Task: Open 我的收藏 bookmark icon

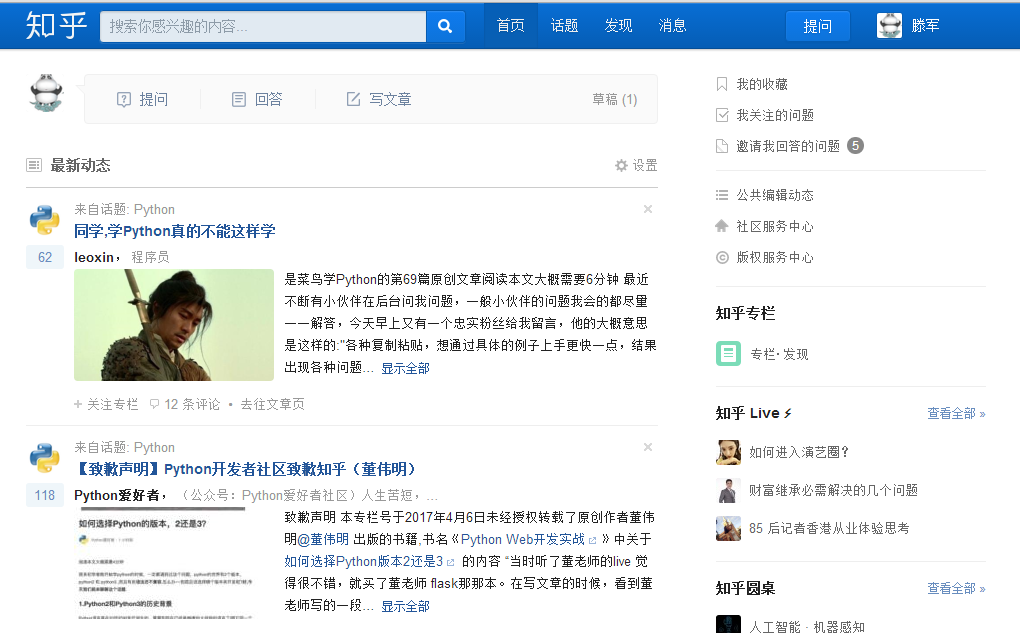Action: (721, 84)
